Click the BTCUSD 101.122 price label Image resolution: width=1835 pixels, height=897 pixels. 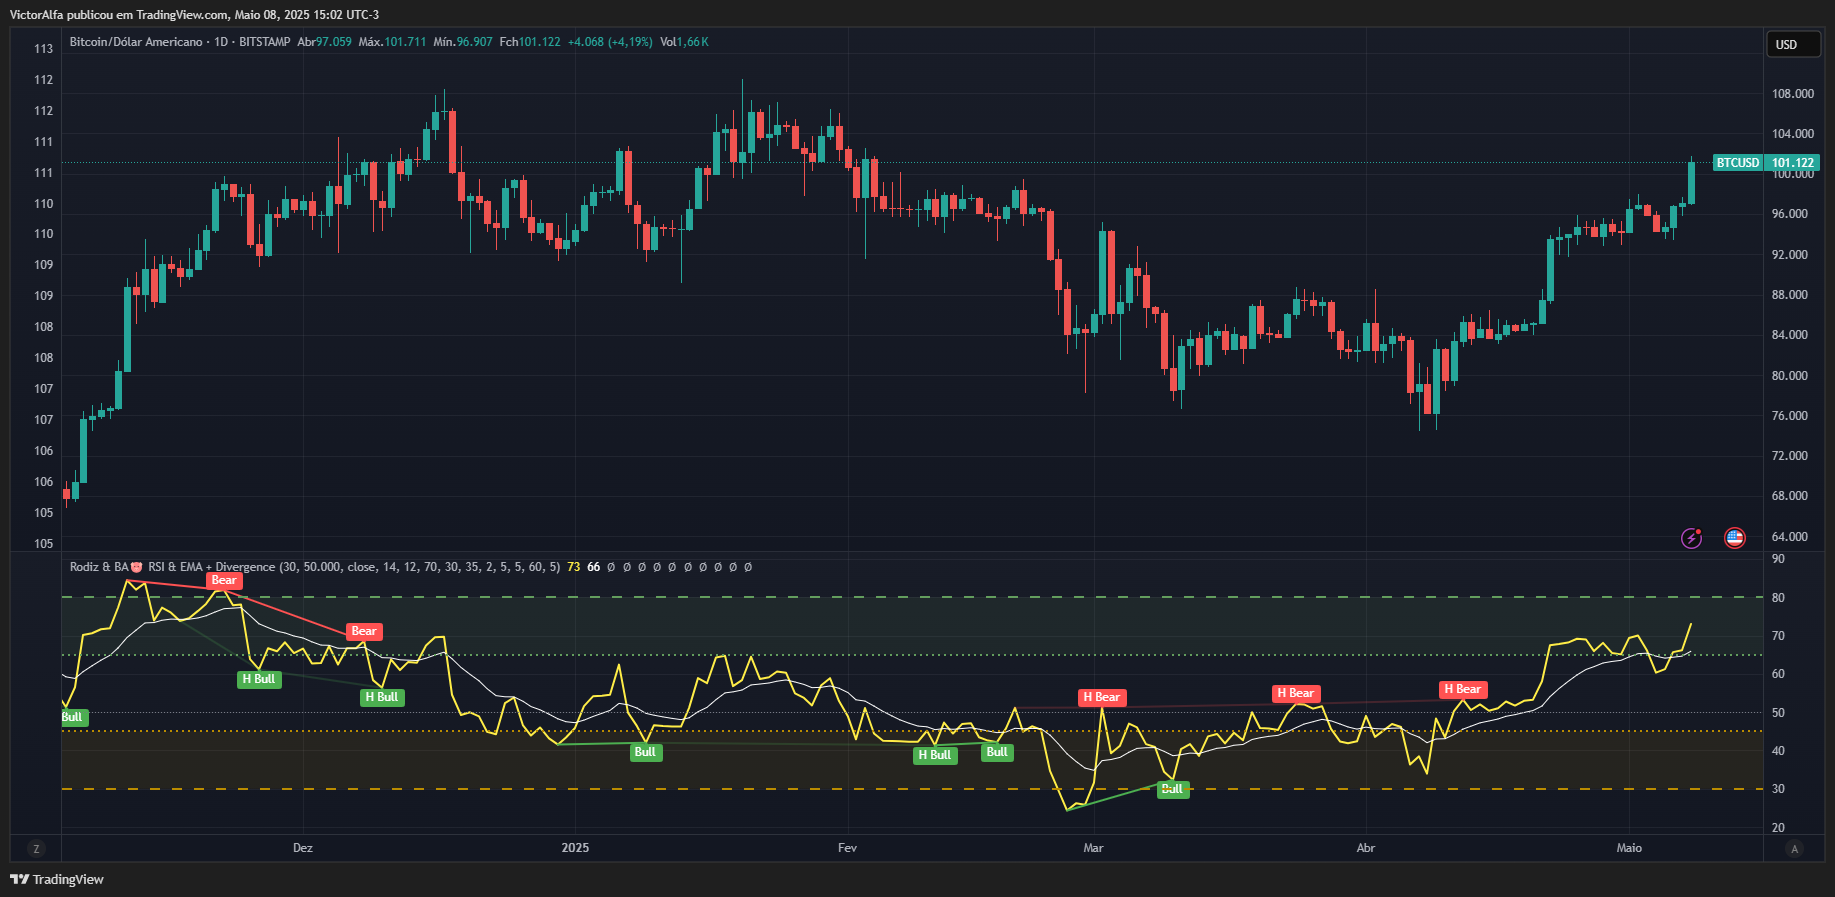(1765, 163)
